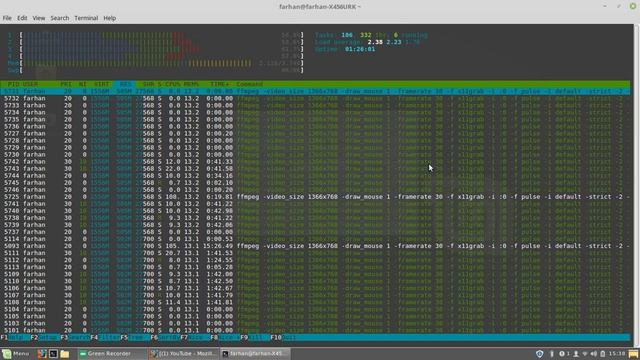Image resolution: width=640 pixels, height=360 pixels.
Task: Switch to farhan terminal taskbar window
Action: coord(255,353)
